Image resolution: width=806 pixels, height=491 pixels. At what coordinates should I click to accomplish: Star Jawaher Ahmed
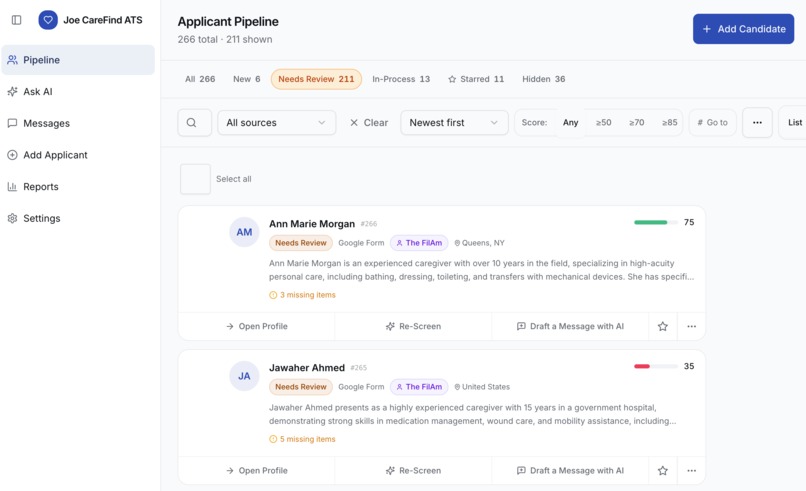(663, 470)
